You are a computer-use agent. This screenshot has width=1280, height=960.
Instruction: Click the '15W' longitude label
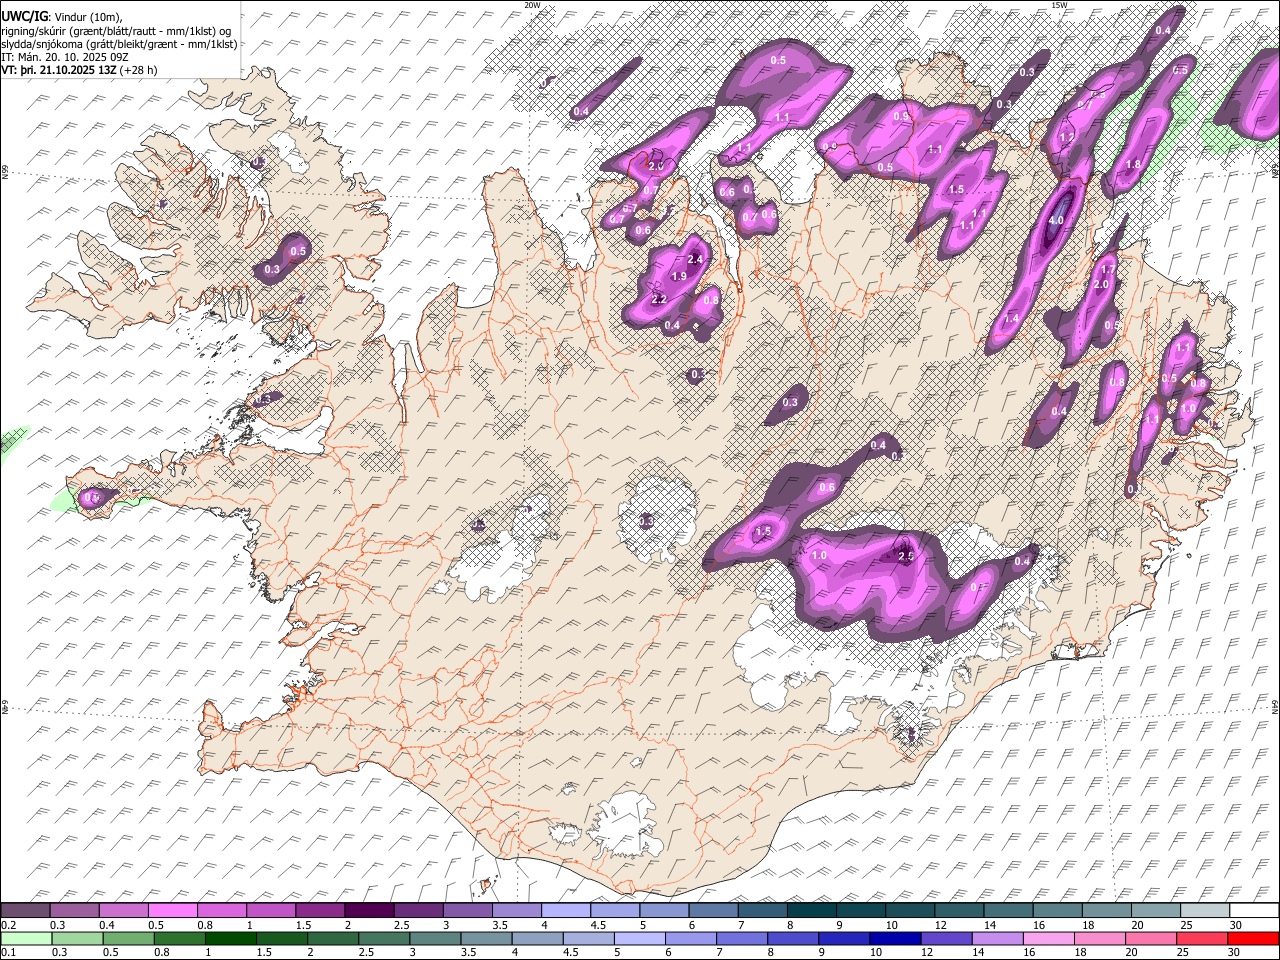pyautogui.click(x=1059, y=5)
